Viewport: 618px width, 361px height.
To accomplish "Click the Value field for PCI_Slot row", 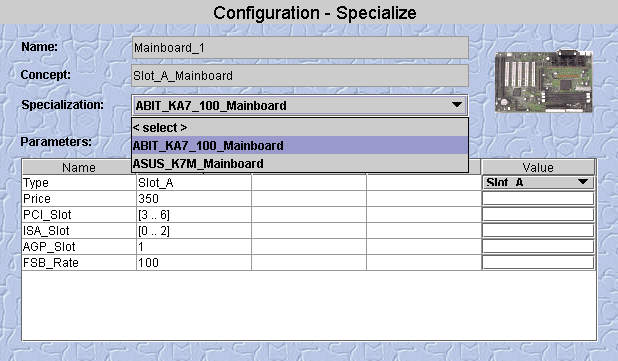I will [538, 214].
